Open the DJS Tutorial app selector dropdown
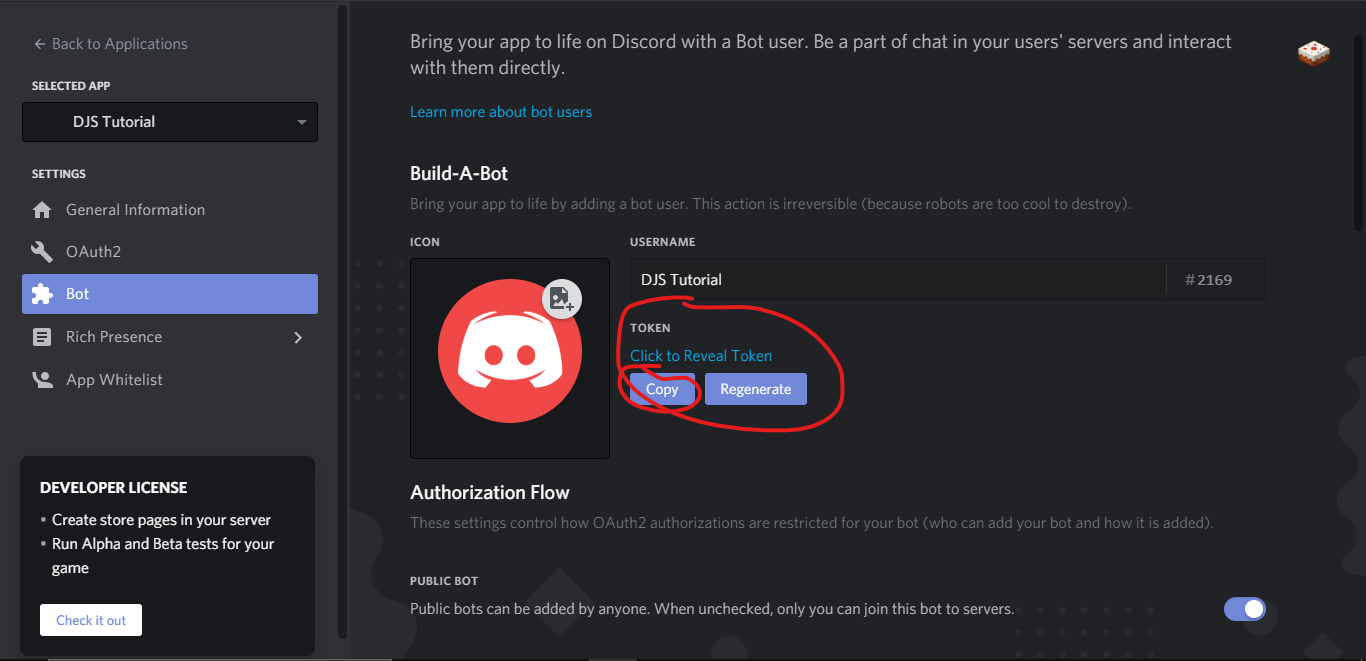This screenshot has height=661, width=1366. pyautogui.click(x=170, y=122)
